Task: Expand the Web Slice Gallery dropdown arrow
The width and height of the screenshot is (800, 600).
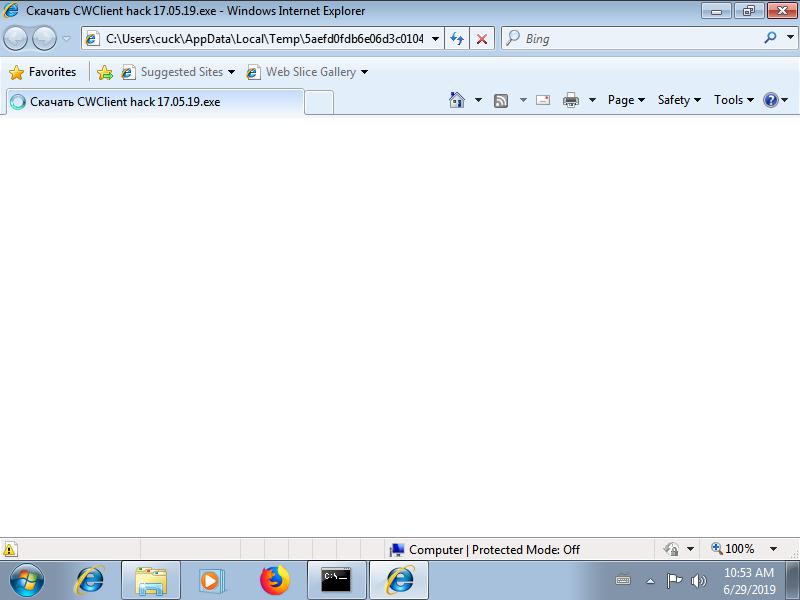Action: click(364, 72)
